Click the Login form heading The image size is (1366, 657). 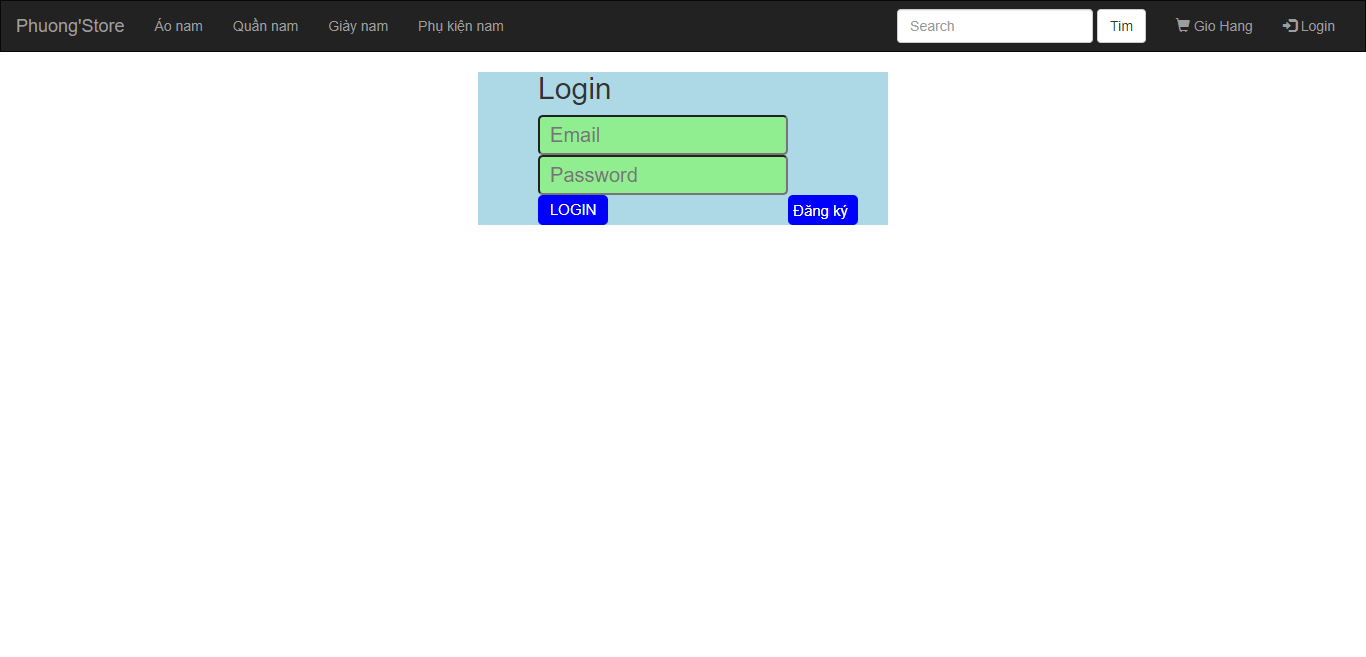(574, 89)
